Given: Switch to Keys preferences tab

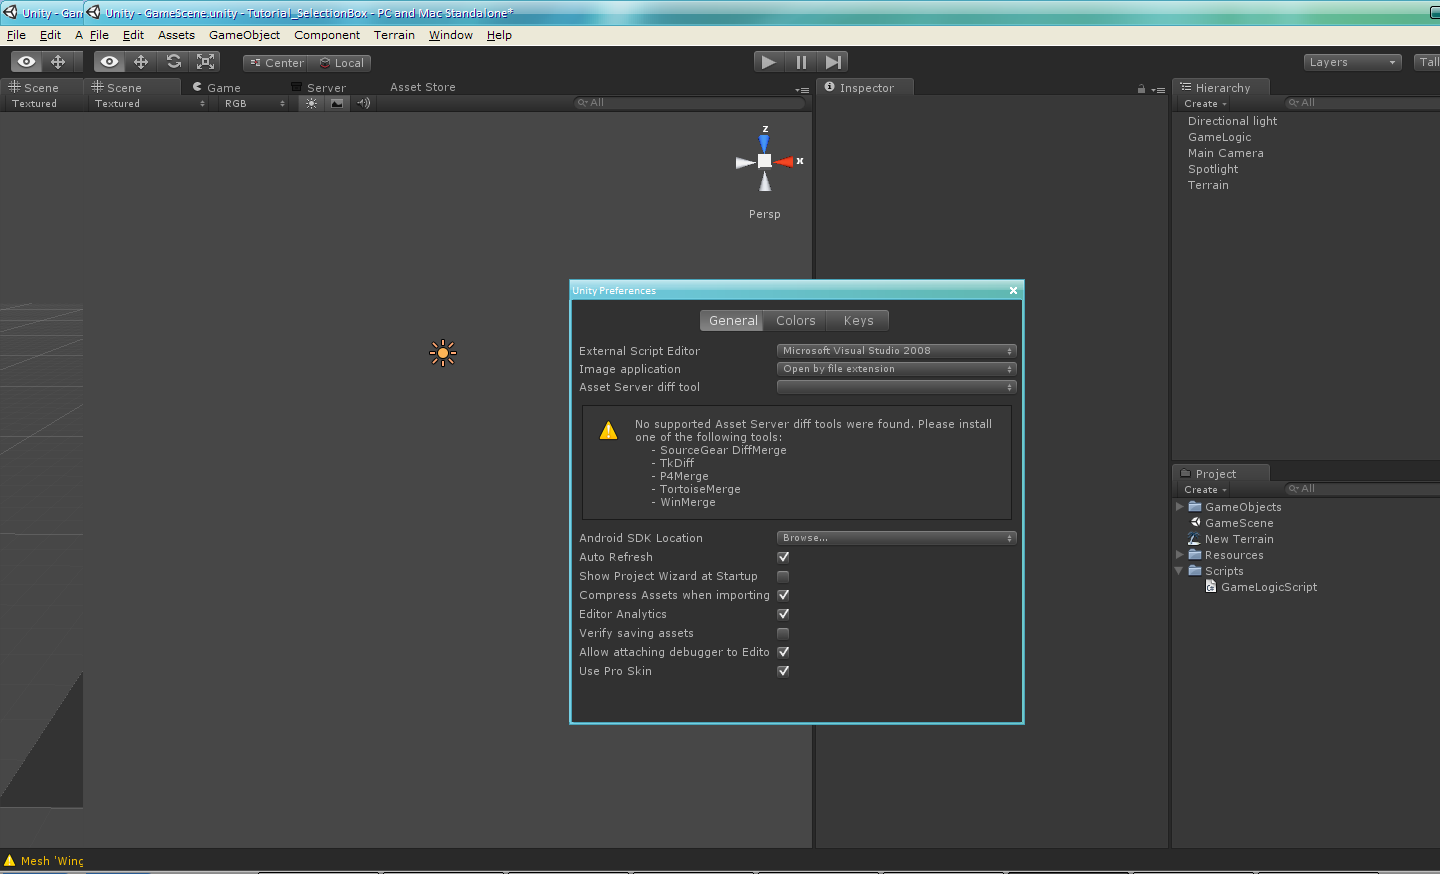Looking at the screenshot, I should (859, 321).
